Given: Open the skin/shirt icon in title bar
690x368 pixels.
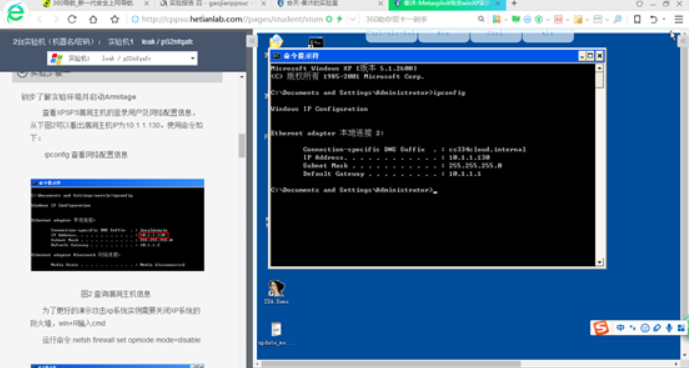Looking at the screenshot, I should [639, 4].
